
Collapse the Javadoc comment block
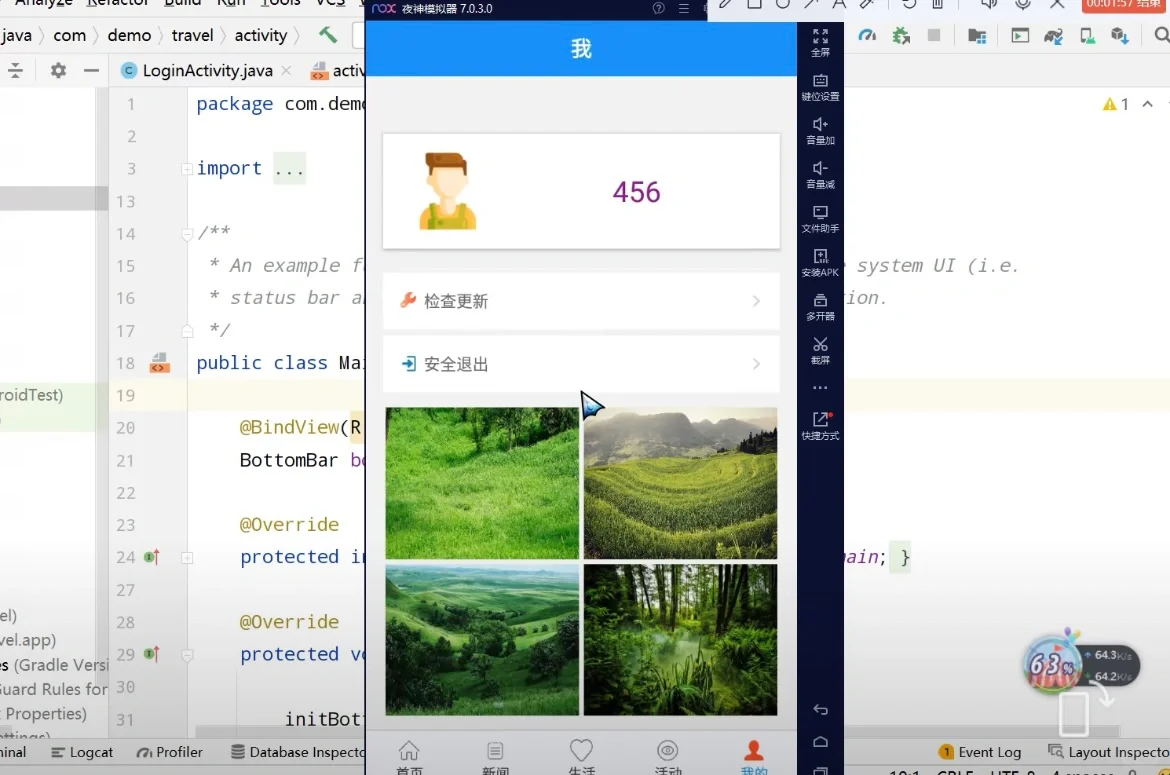[x=186, y=232]
